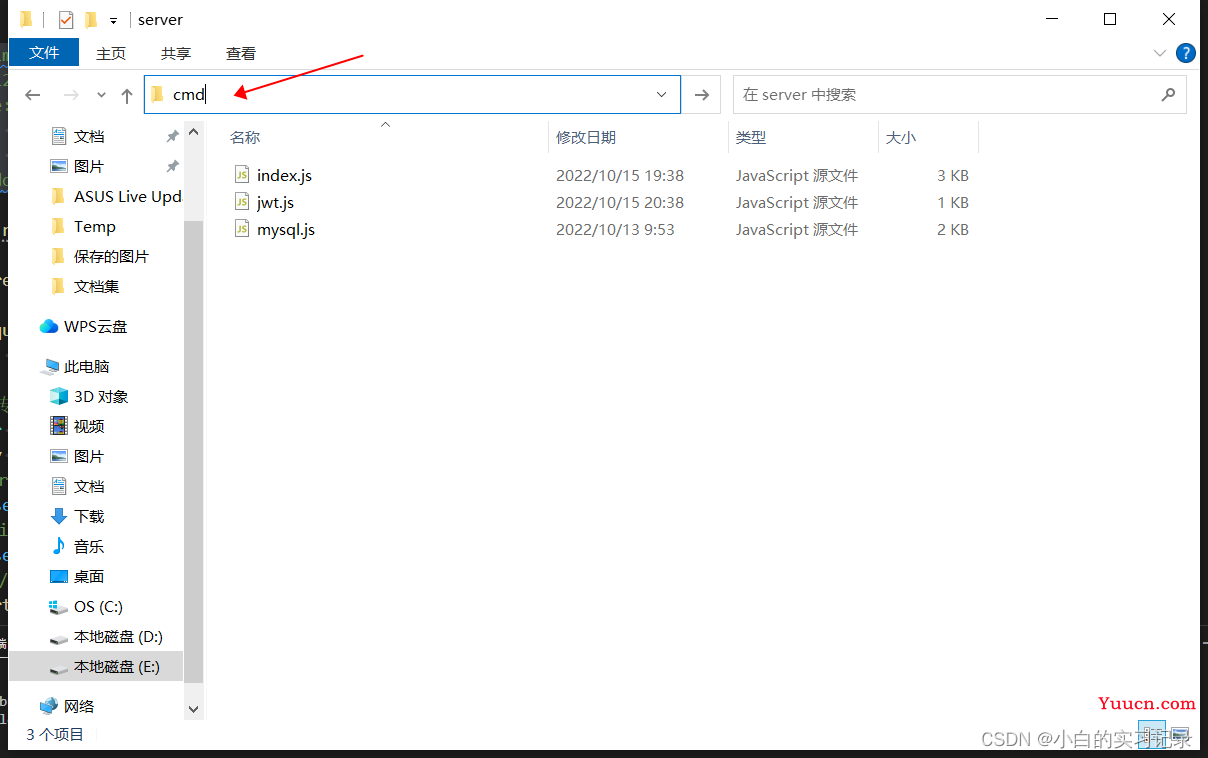Go up one folder level
The width and height of the screenshot is (1208, 758).
coord(127,95)
